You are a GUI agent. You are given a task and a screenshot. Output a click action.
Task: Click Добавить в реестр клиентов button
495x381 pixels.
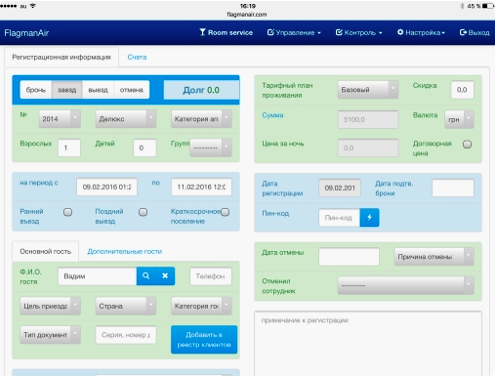coord(204,340)
